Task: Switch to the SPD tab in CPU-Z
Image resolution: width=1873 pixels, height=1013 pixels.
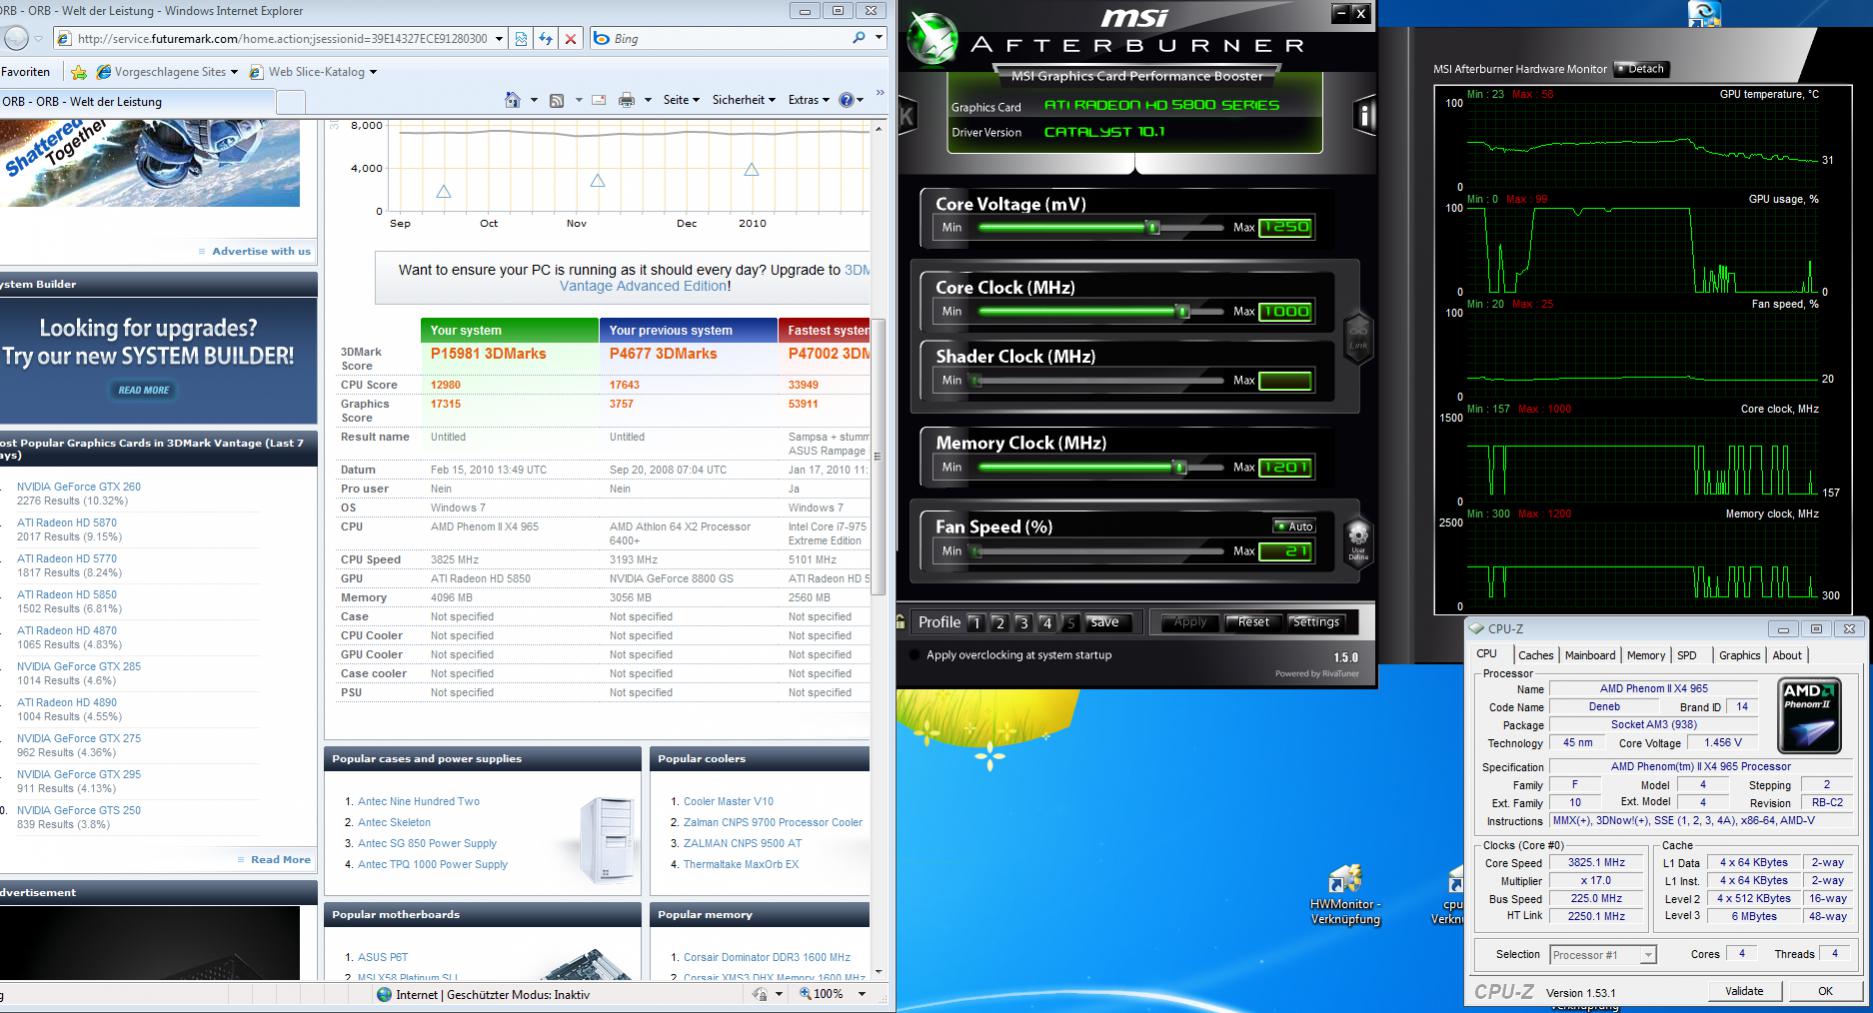Action: tap(1687, 656)
